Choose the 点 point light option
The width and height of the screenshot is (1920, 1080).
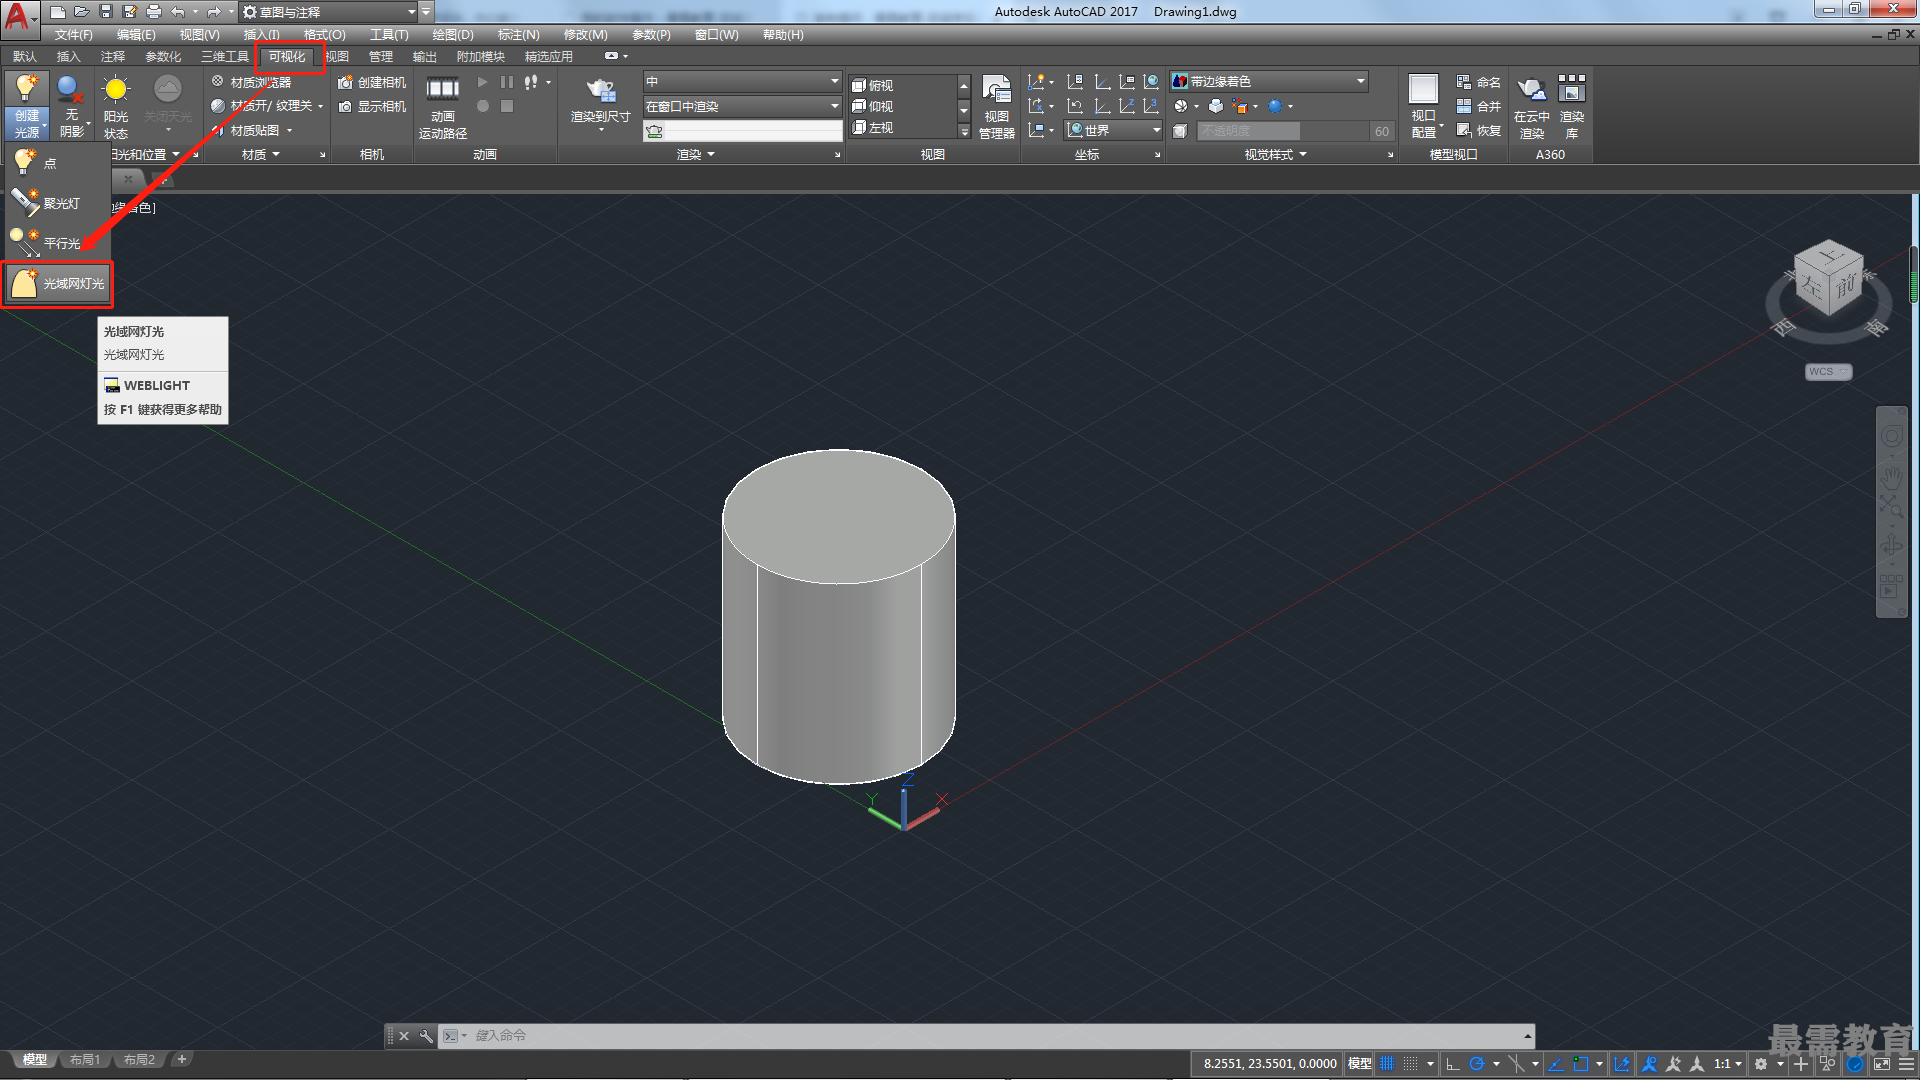[57, 163]
